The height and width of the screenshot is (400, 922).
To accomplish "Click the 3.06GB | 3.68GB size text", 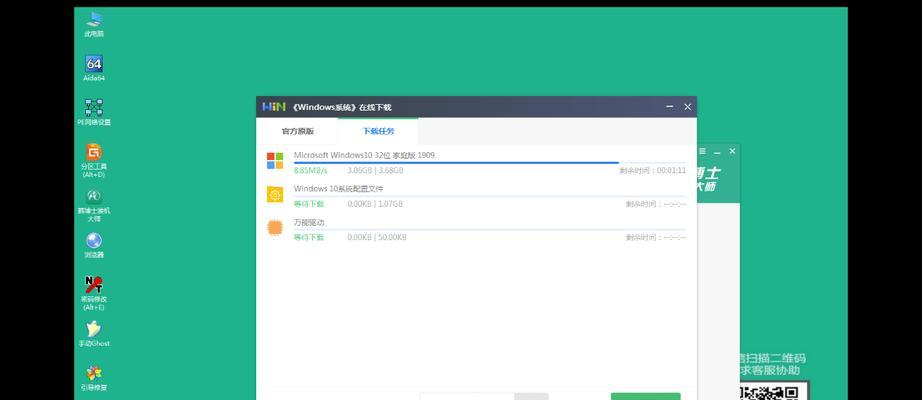I will pos(375,171).
